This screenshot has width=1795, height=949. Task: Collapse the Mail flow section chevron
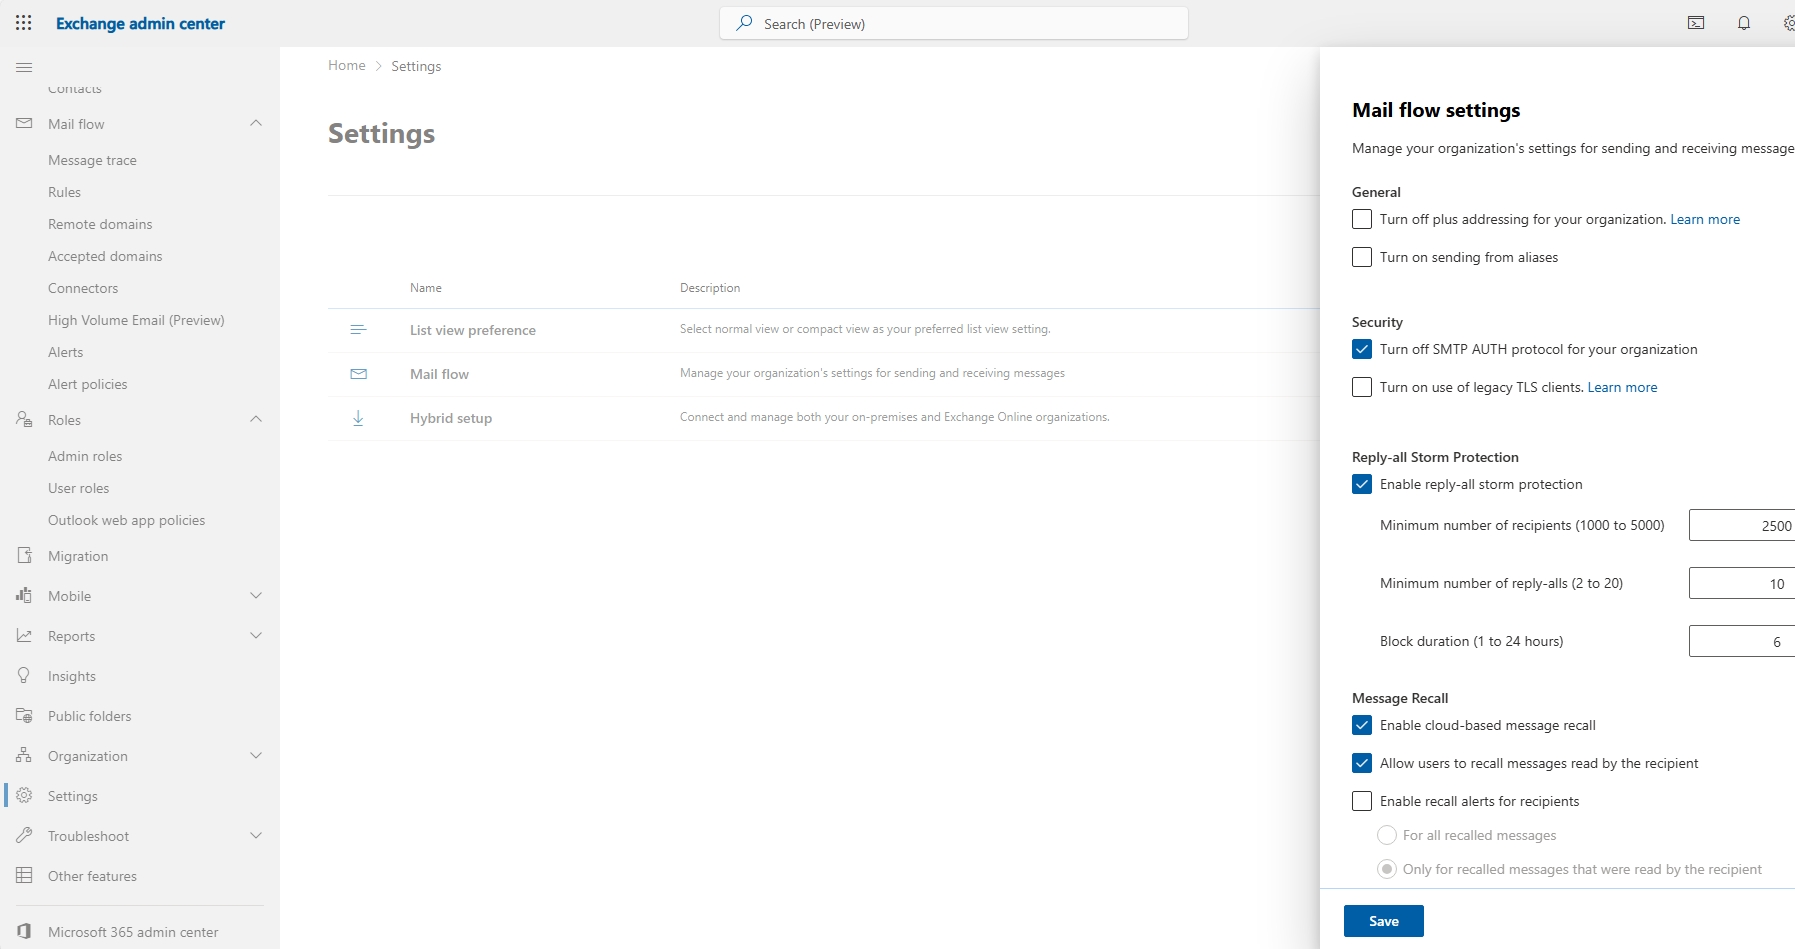tap(256, 123)
